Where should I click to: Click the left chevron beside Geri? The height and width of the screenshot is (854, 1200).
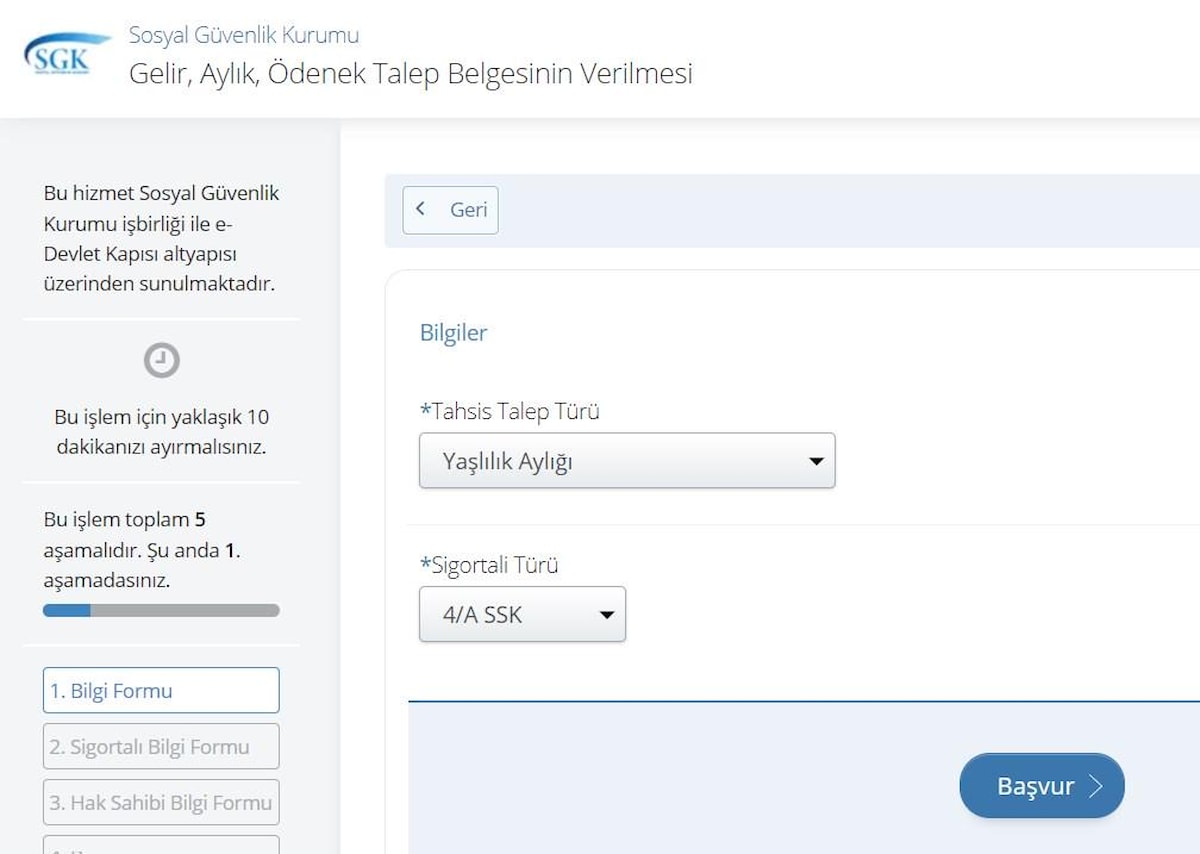(x=421, y=209)
